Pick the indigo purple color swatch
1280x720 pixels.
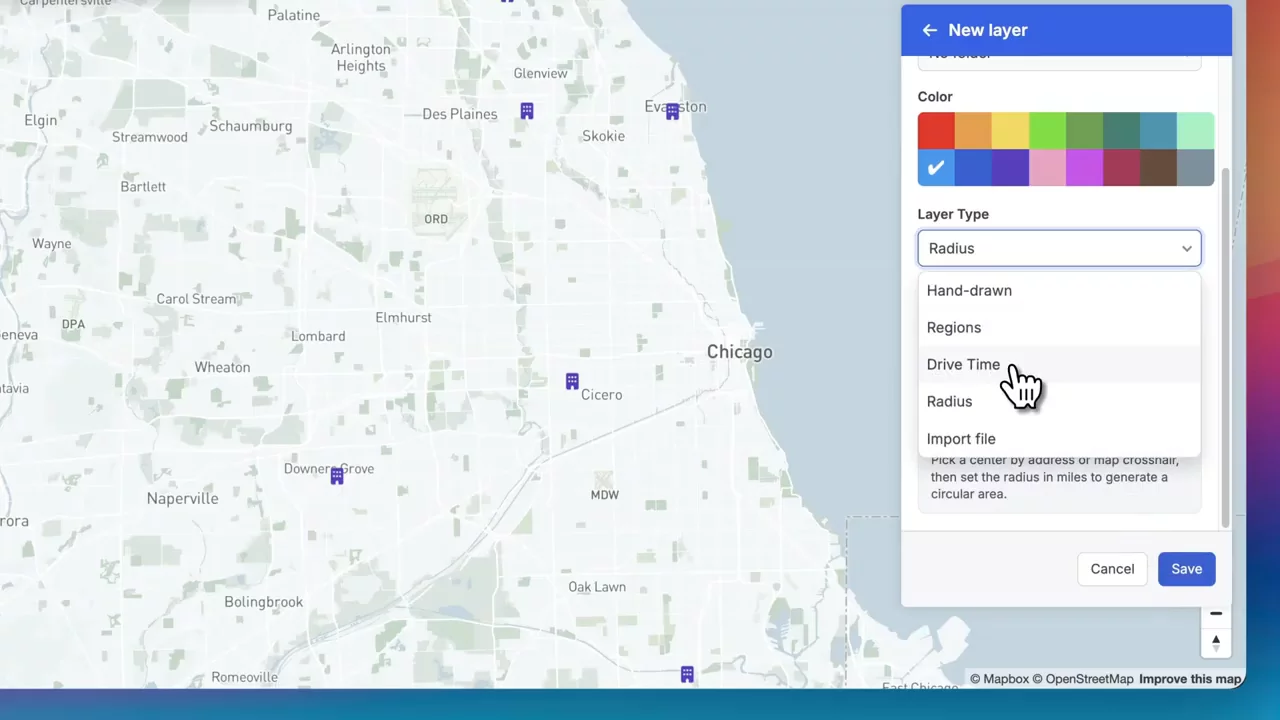(1010, 168)
